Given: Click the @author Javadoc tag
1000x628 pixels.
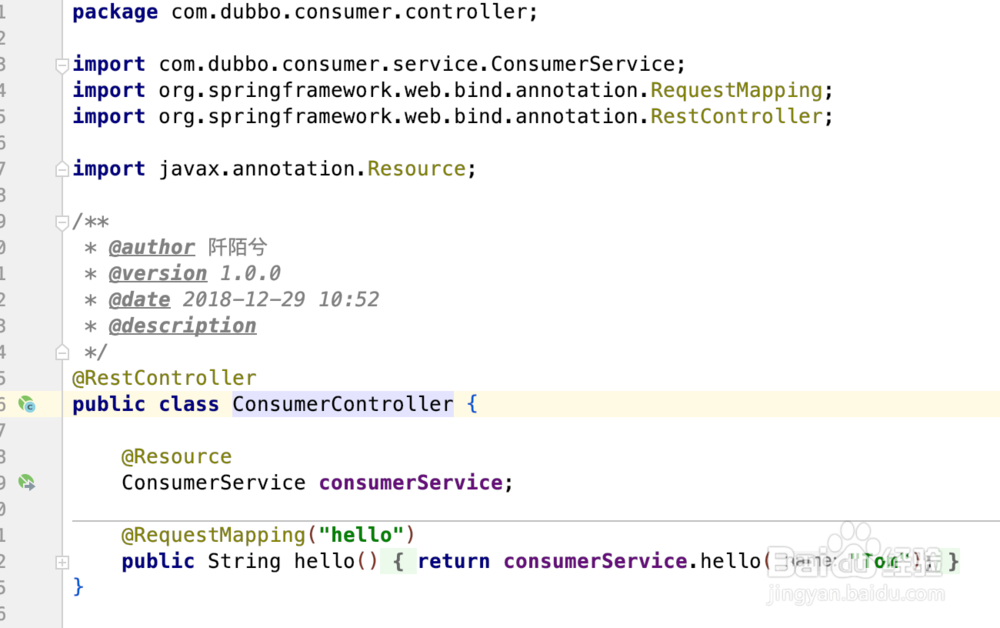Looking at the screenshot, I should click(x=152, y=248).
